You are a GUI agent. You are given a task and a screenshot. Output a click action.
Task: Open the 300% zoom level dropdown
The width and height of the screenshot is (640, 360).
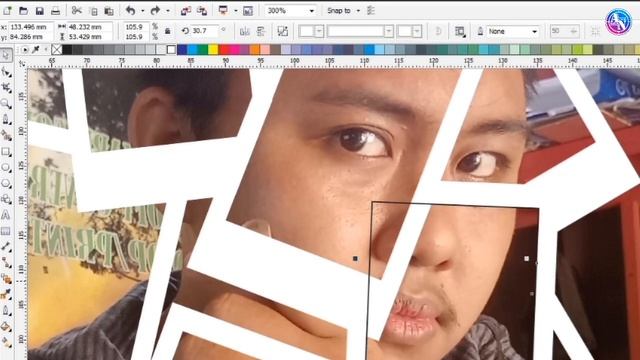311,11
